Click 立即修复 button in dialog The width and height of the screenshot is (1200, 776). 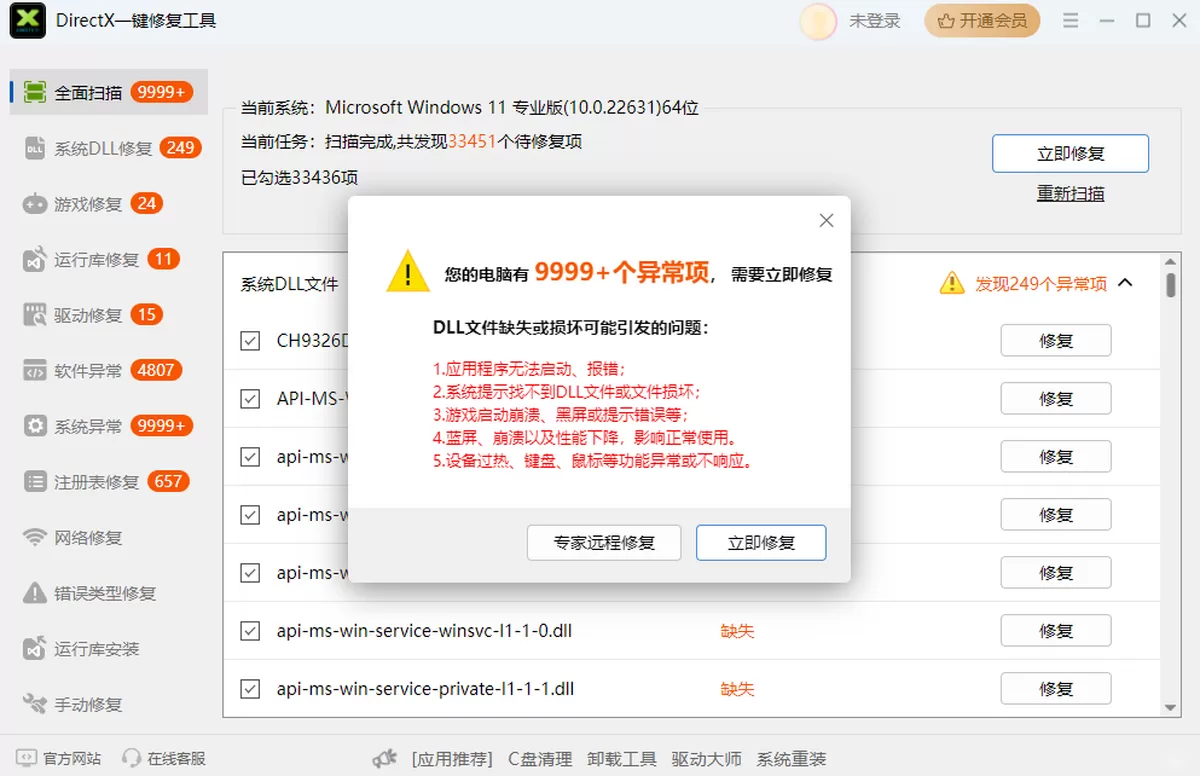click(x=761, y=542)
